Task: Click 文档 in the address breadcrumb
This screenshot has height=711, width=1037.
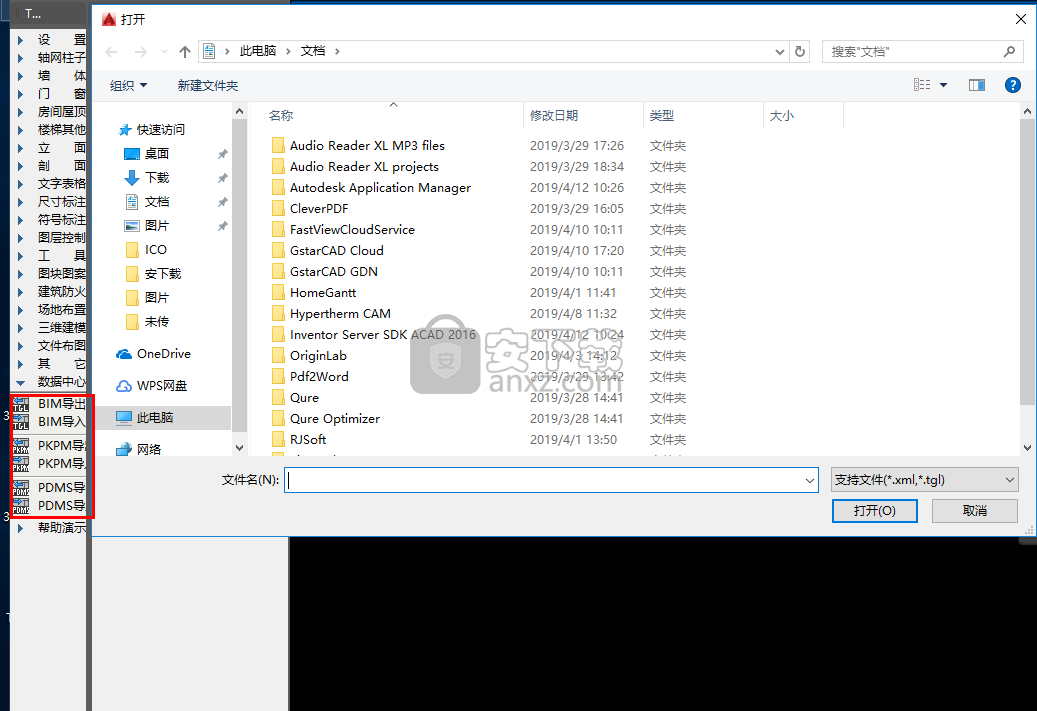Action: (313, 51)
